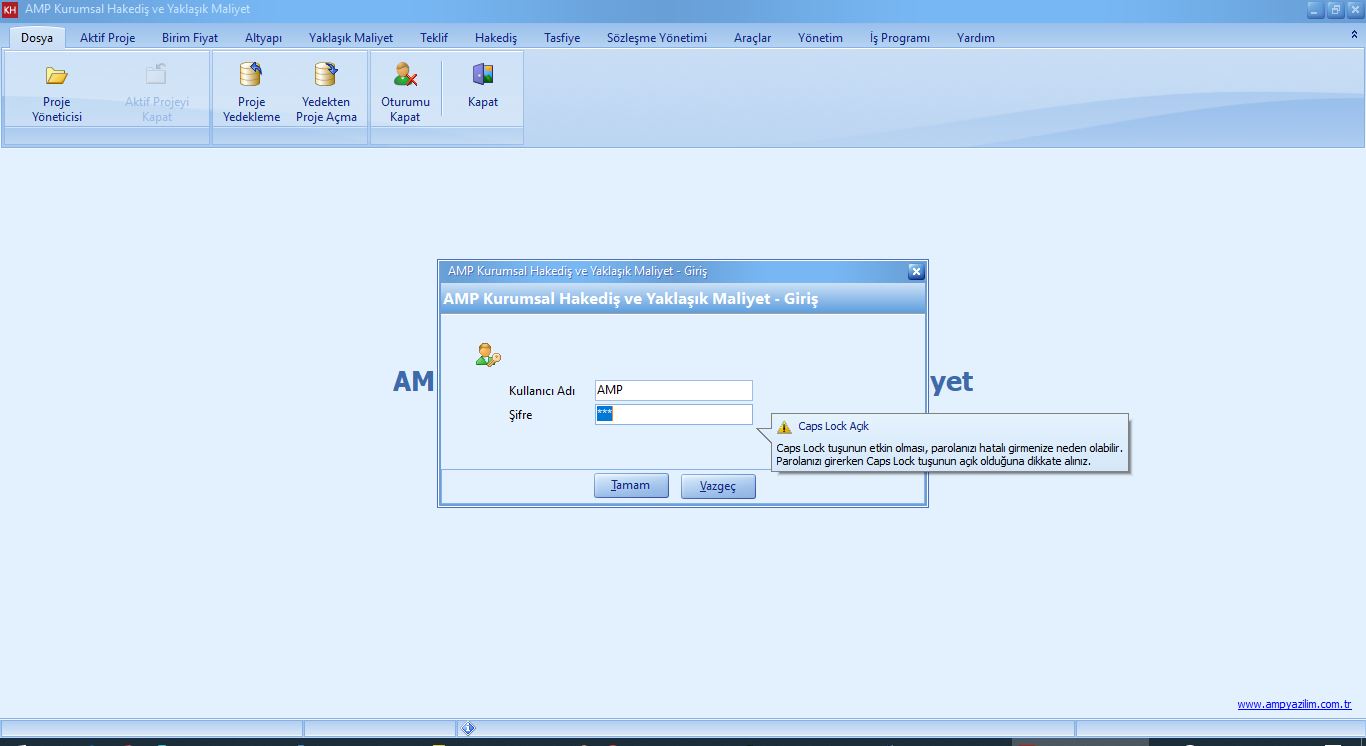Minimize the AMP Kurumsal main window
1366x746 pixels.
click(1315, 9)
